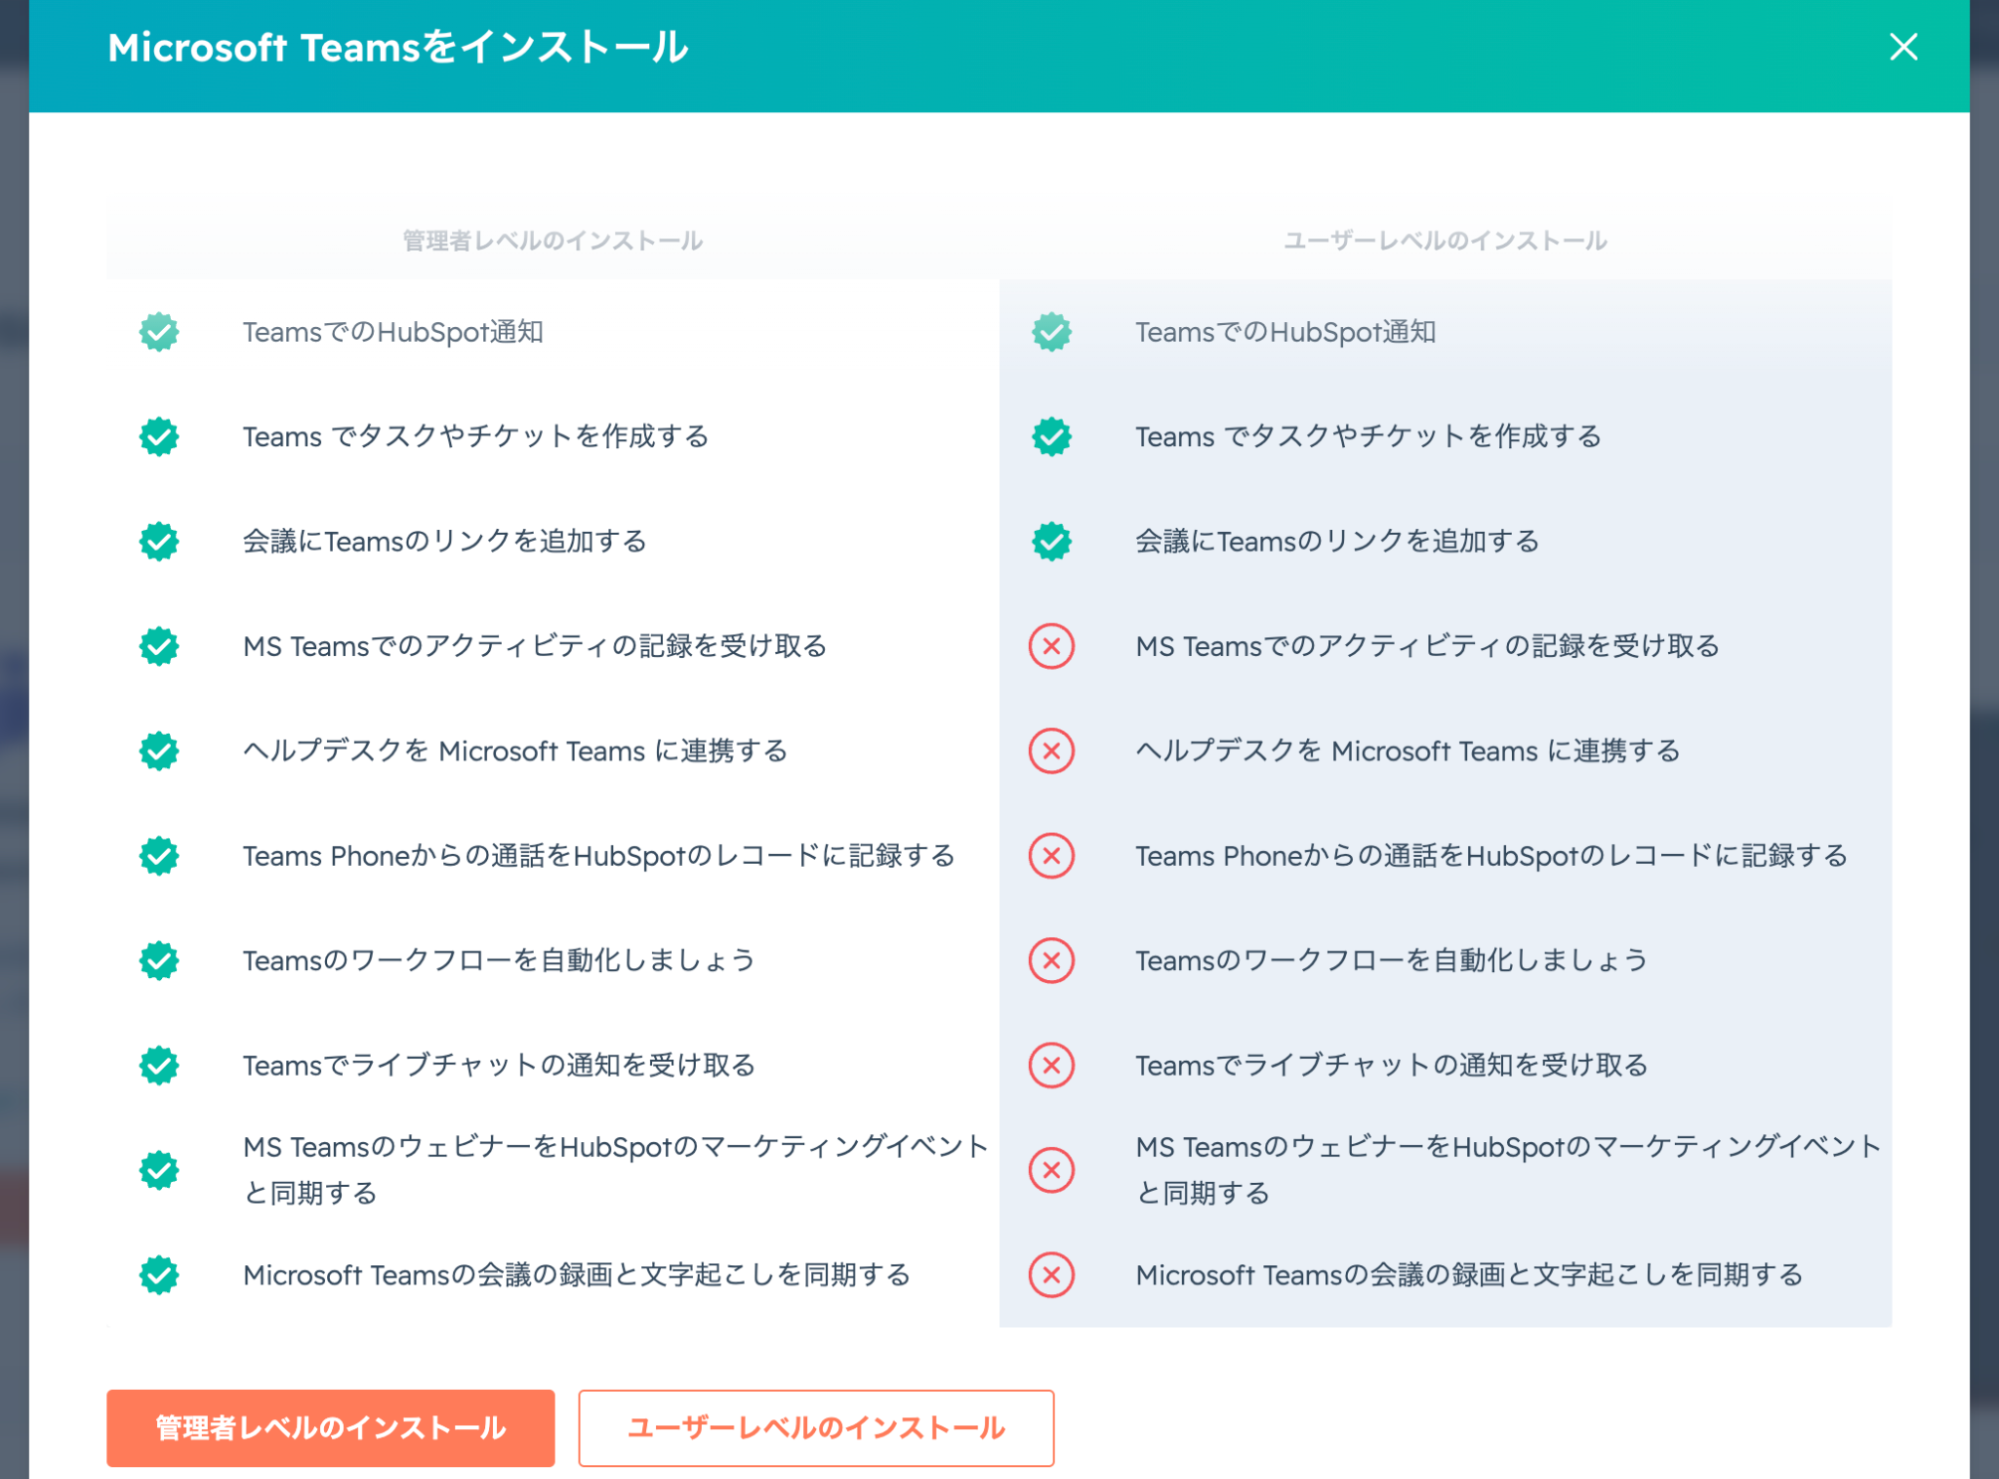Click admin checkmark for MS Teamsのウェビナー同期 row

[x=159, y=1170]
